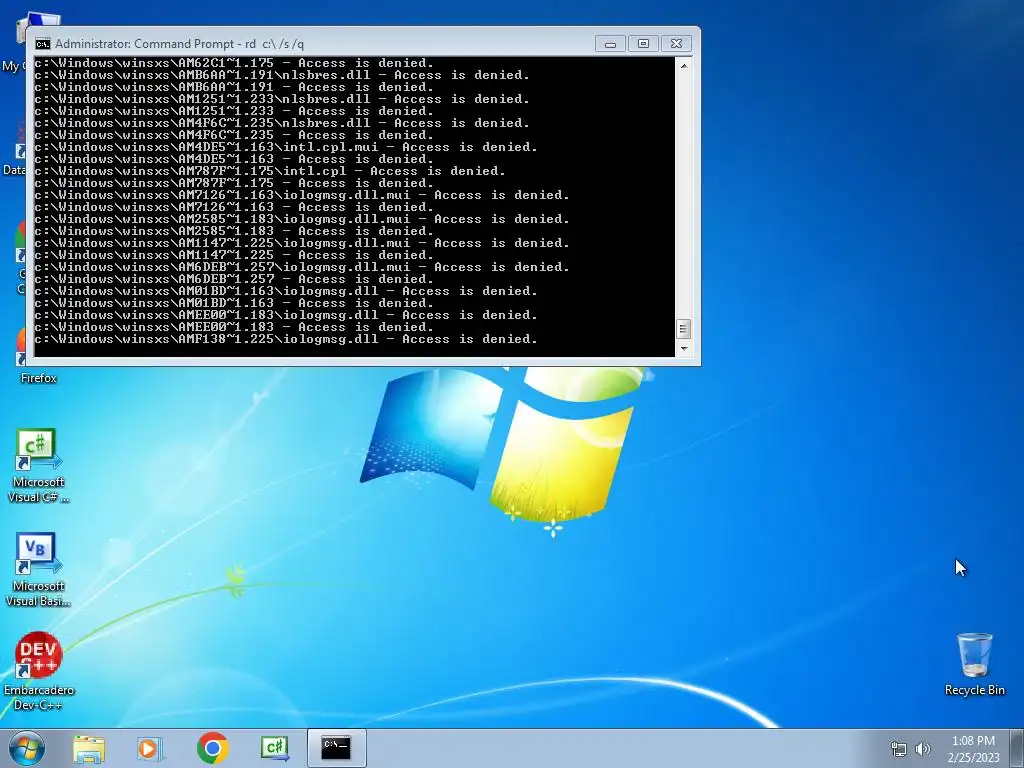Viewport: 1024px width, 768px height.
Task: Click the last line AMF138~1.225\iologmsg.dll
Action: [286, 339]
